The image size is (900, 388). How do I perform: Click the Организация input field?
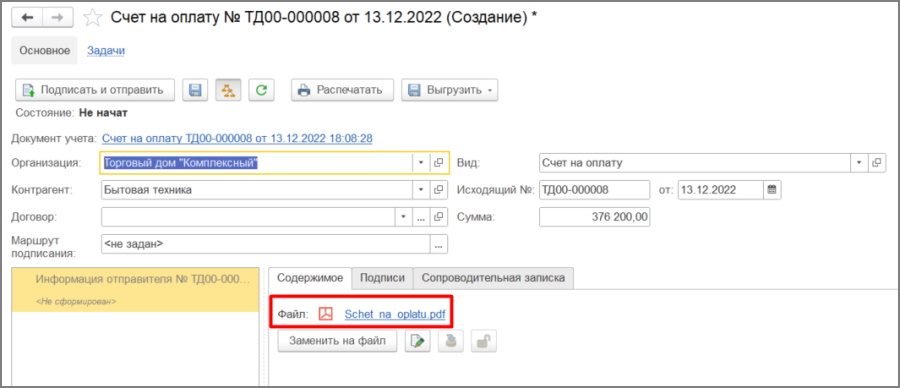pyautogui.click(x=256, y=163)
